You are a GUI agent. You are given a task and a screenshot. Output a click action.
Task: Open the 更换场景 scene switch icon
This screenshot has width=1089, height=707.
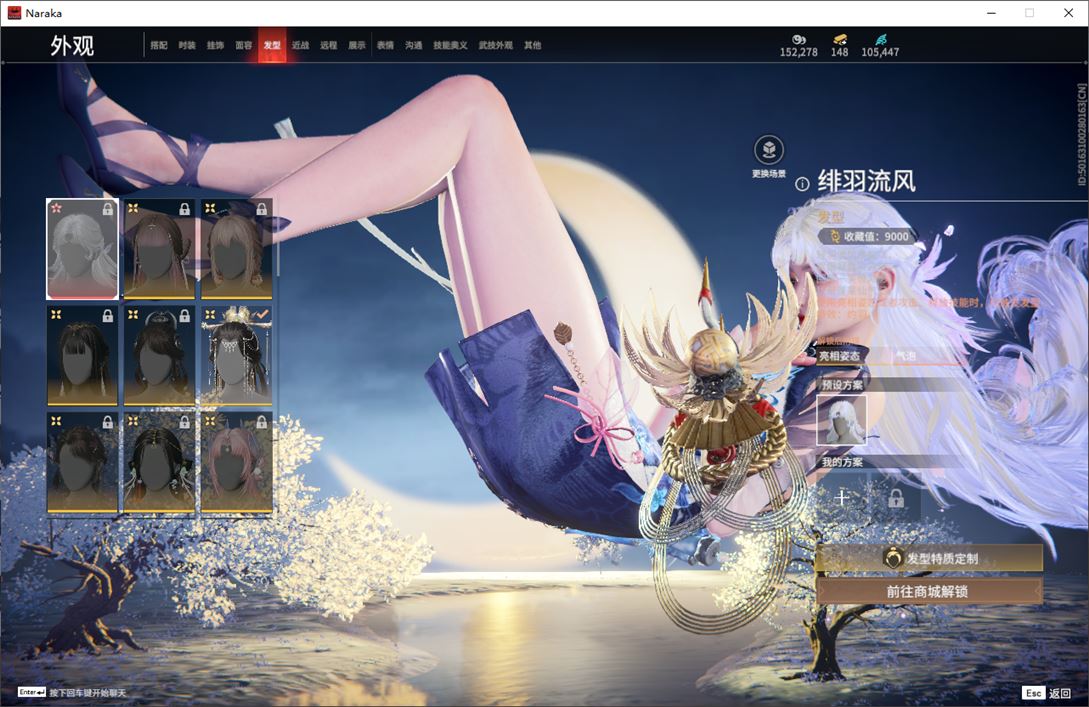coord(769,150)
